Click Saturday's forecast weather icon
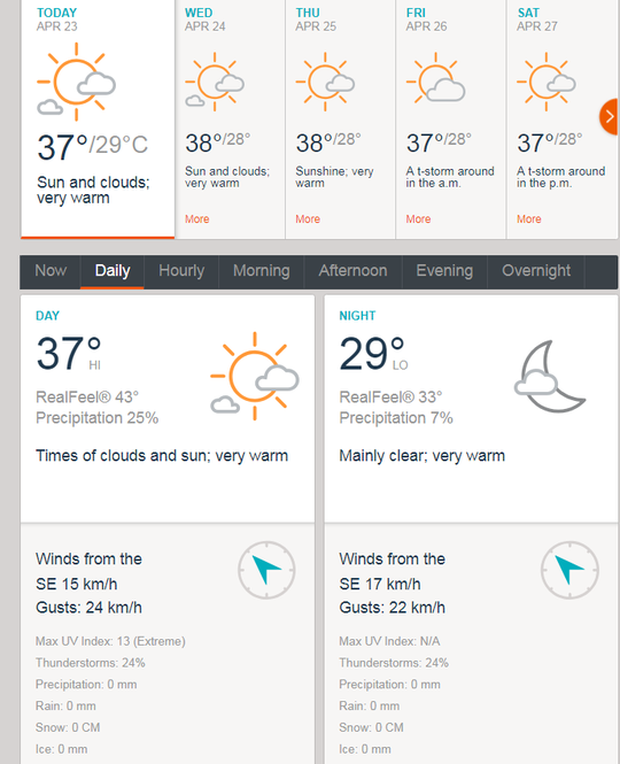 (546, 82)
